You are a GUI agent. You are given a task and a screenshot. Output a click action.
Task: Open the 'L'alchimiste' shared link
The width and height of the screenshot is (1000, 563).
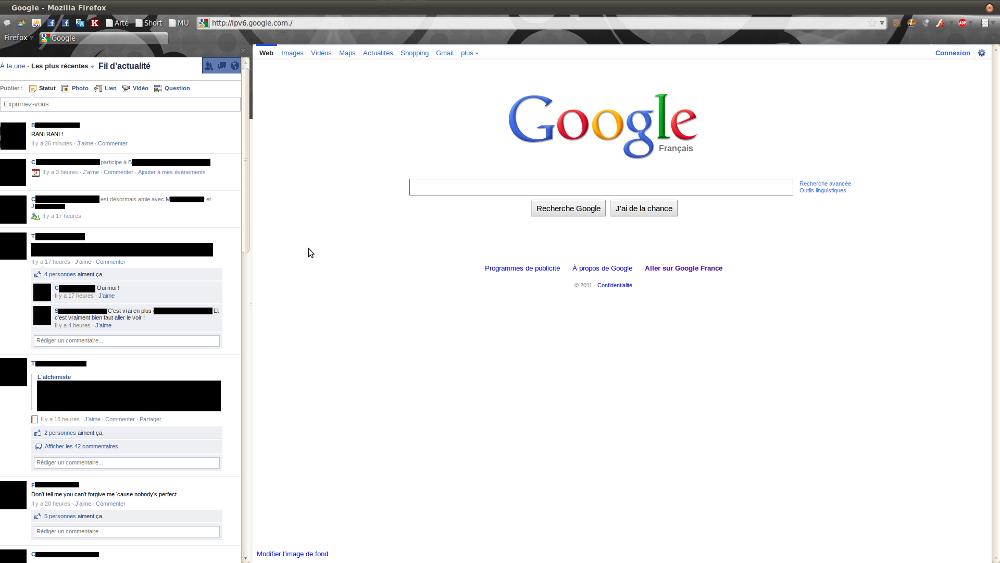[x=54, y=377]
